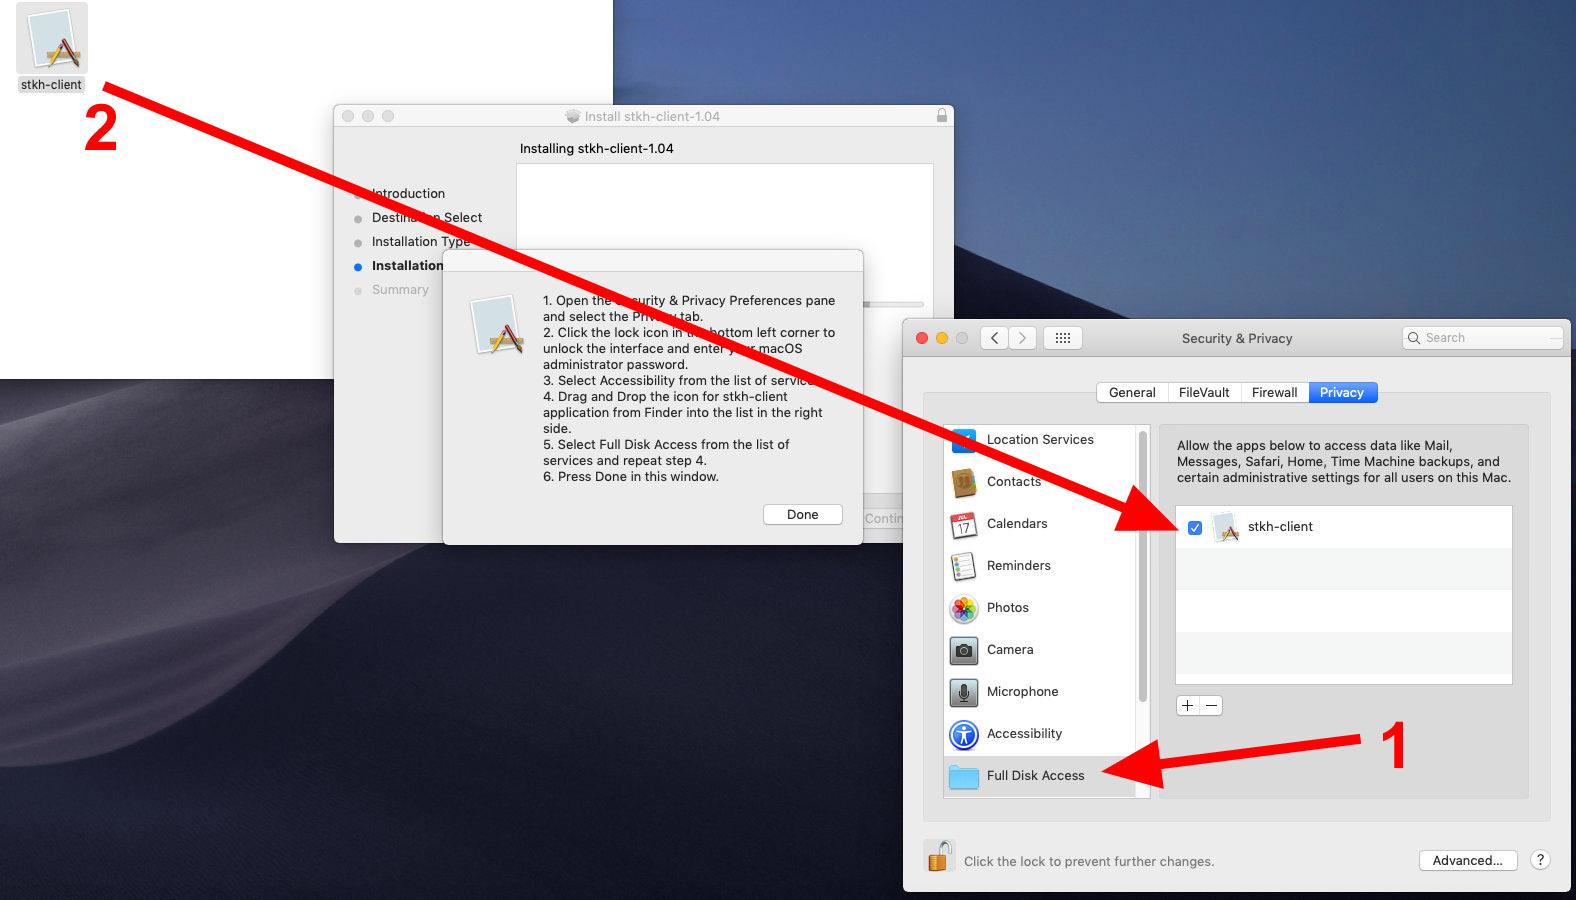Select the Accessibility row label

(x=1024, y=734)
